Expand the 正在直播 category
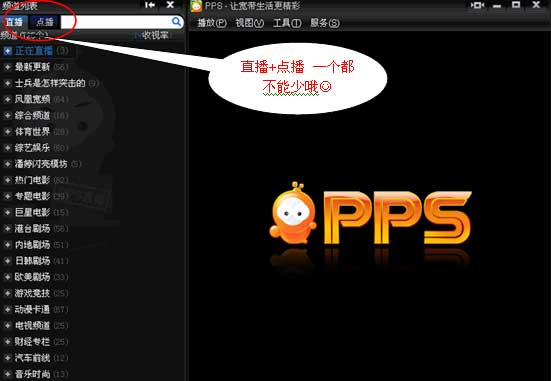Image resolution: width=551 pixels, height=381 pixels. point(7,51)
